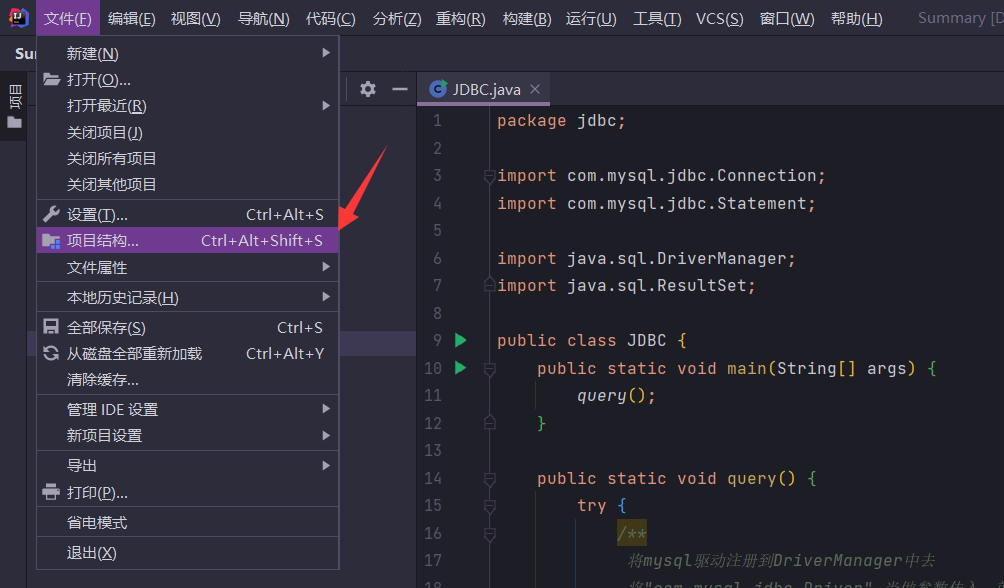Click the reload icon beside 从磁盘全部重新加载
Image resolution: width=1004 pixels, height=588 pixels.
click(51, 353)
